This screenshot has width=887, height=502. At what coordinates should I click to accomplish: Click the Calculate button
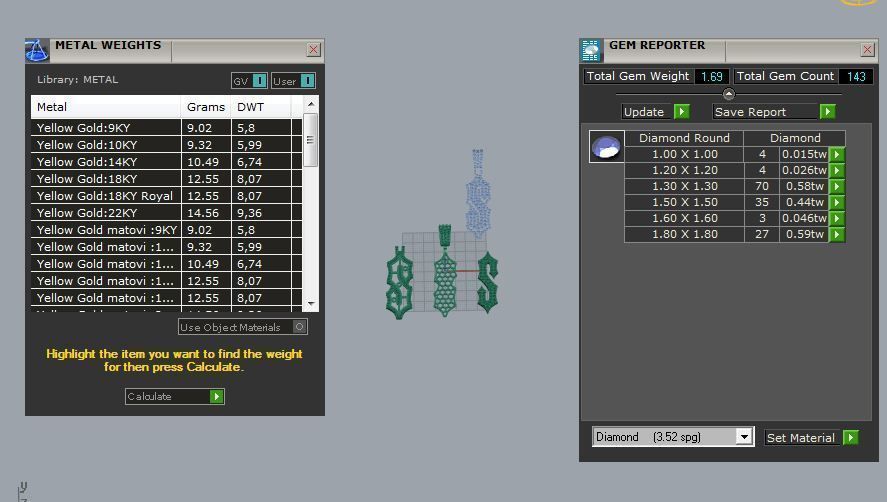click(175, 396)
